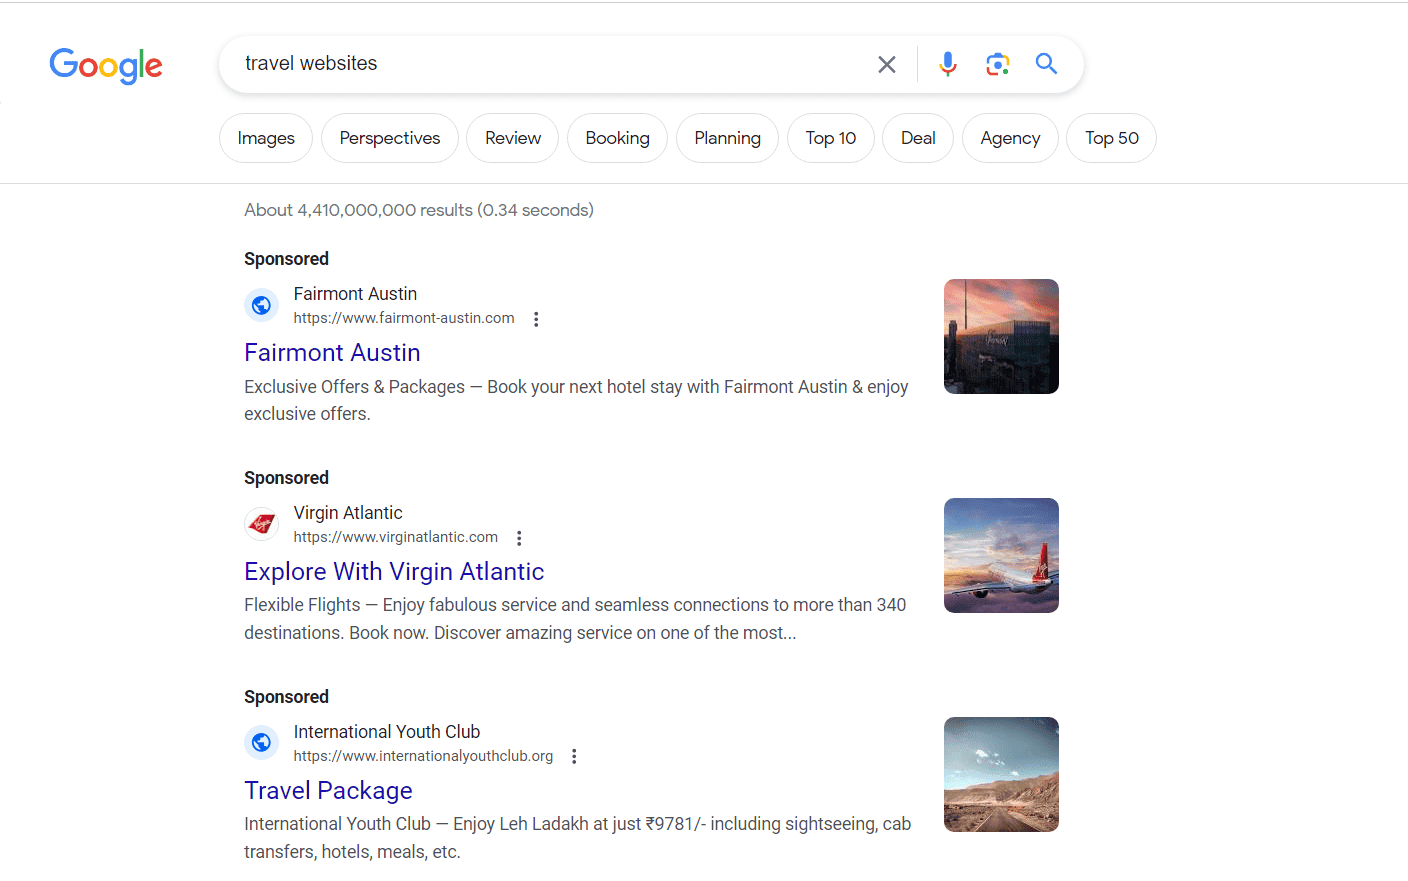Click the Enjoy Leh Ladakh description text

[x=577, y=838]
